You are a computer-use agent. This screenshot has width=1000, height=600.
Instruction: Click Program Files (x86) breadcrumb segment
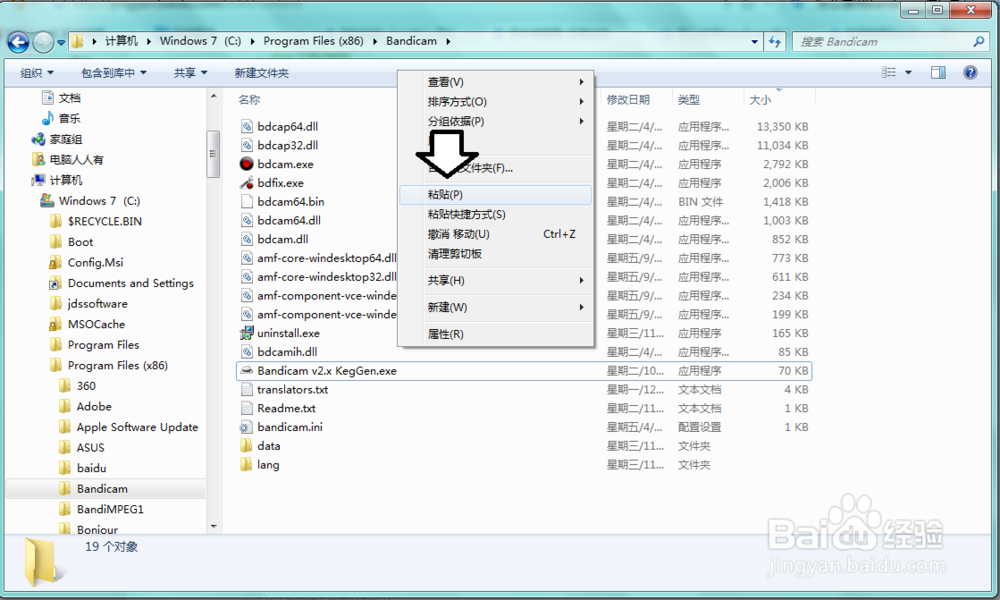tap(313, 41)
